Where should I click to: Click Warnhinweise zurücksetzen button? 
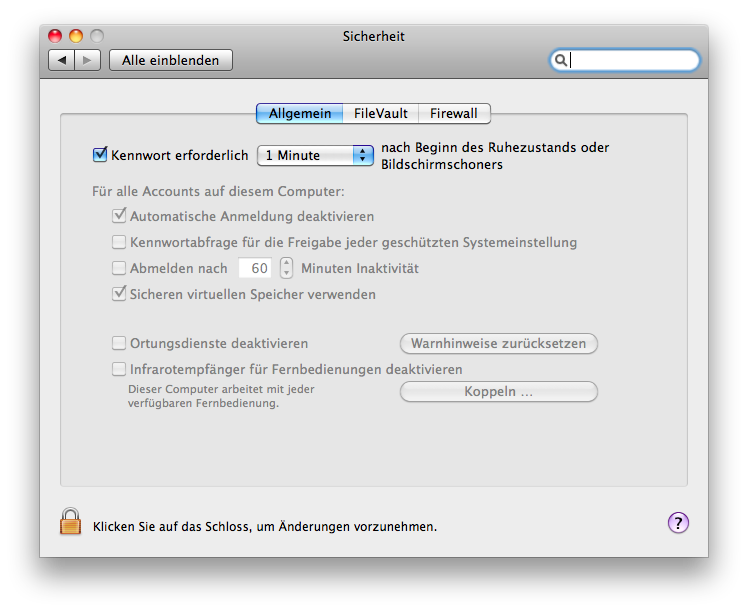point(499,343)
